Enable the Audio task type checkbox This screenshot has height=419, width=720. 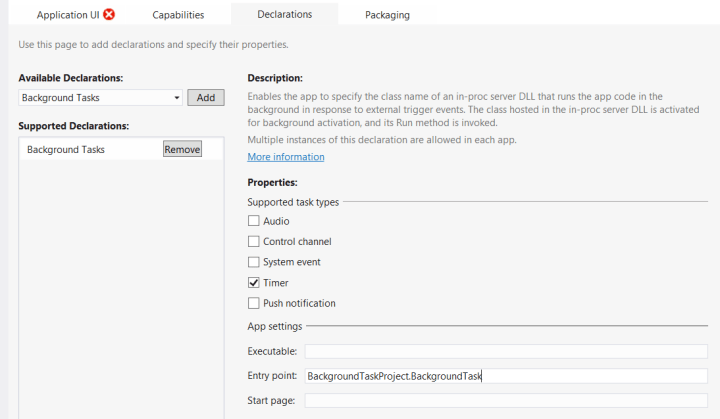[x=253, y=221]
